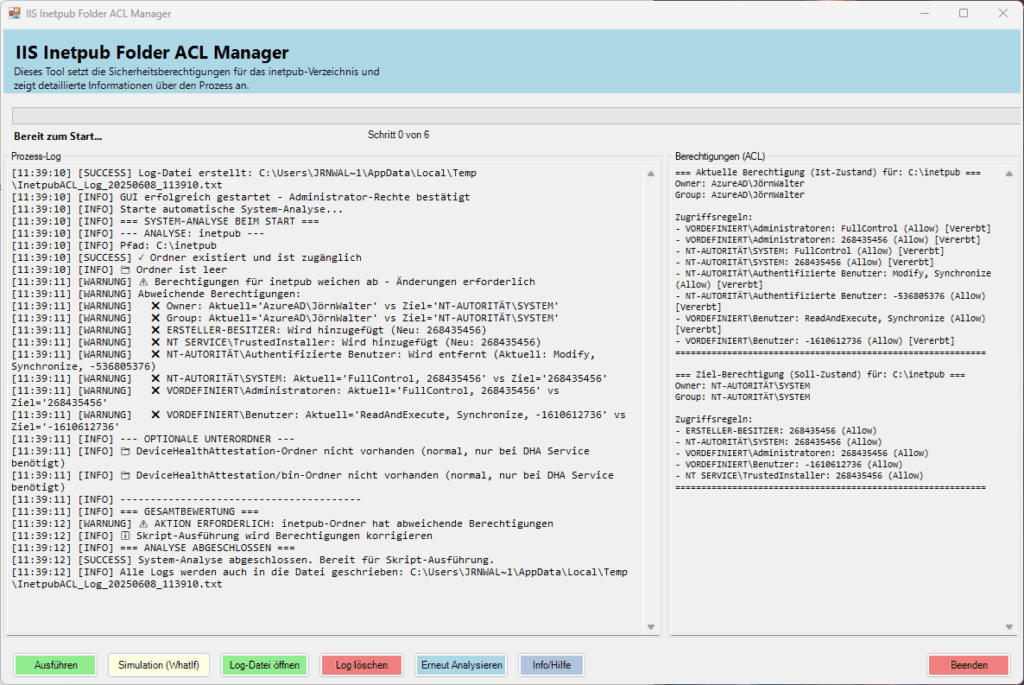
Task: Click the progress bar below the header
Action: coord(512,117)
